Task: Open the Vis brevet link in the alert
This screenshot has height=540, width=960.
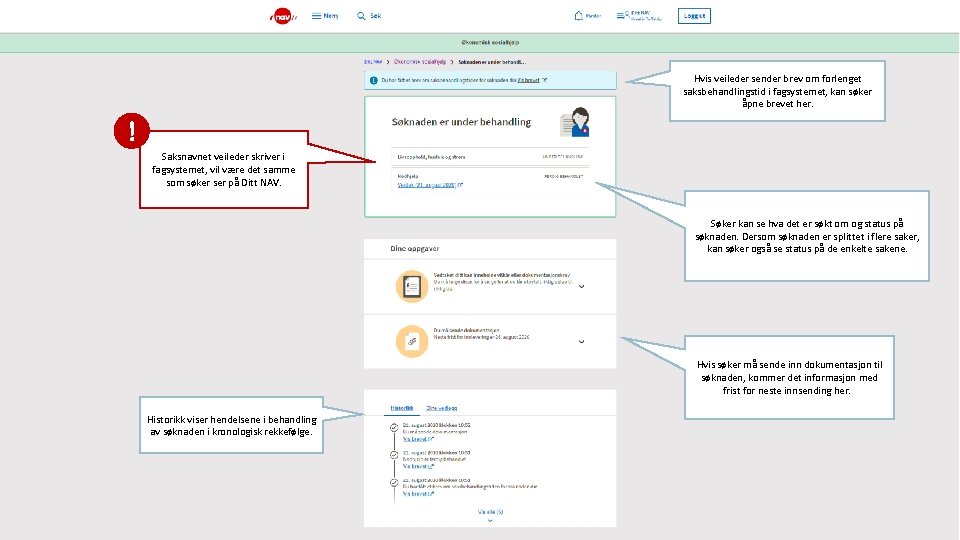Action: [531, 80]
